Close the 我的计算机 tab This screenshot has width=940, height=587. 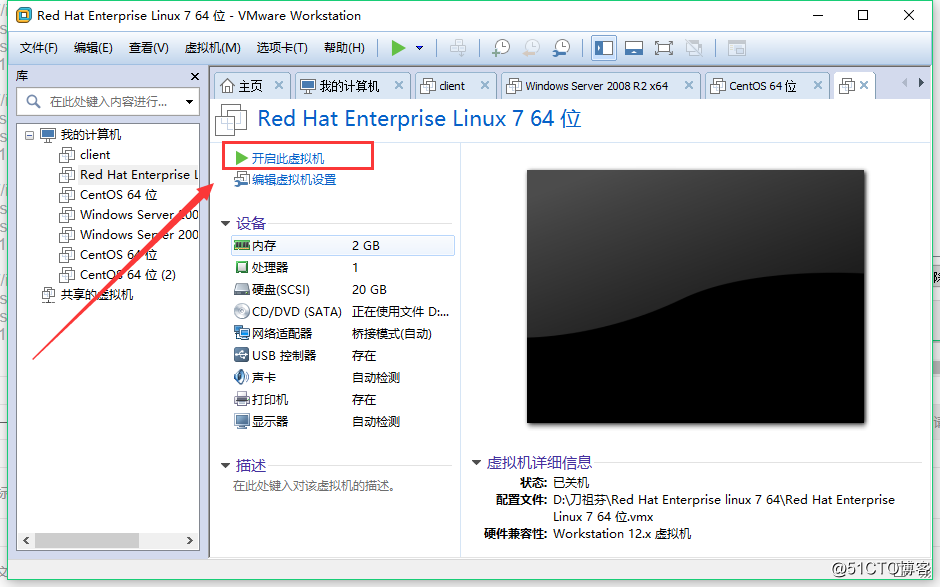(x=399, y=86)
